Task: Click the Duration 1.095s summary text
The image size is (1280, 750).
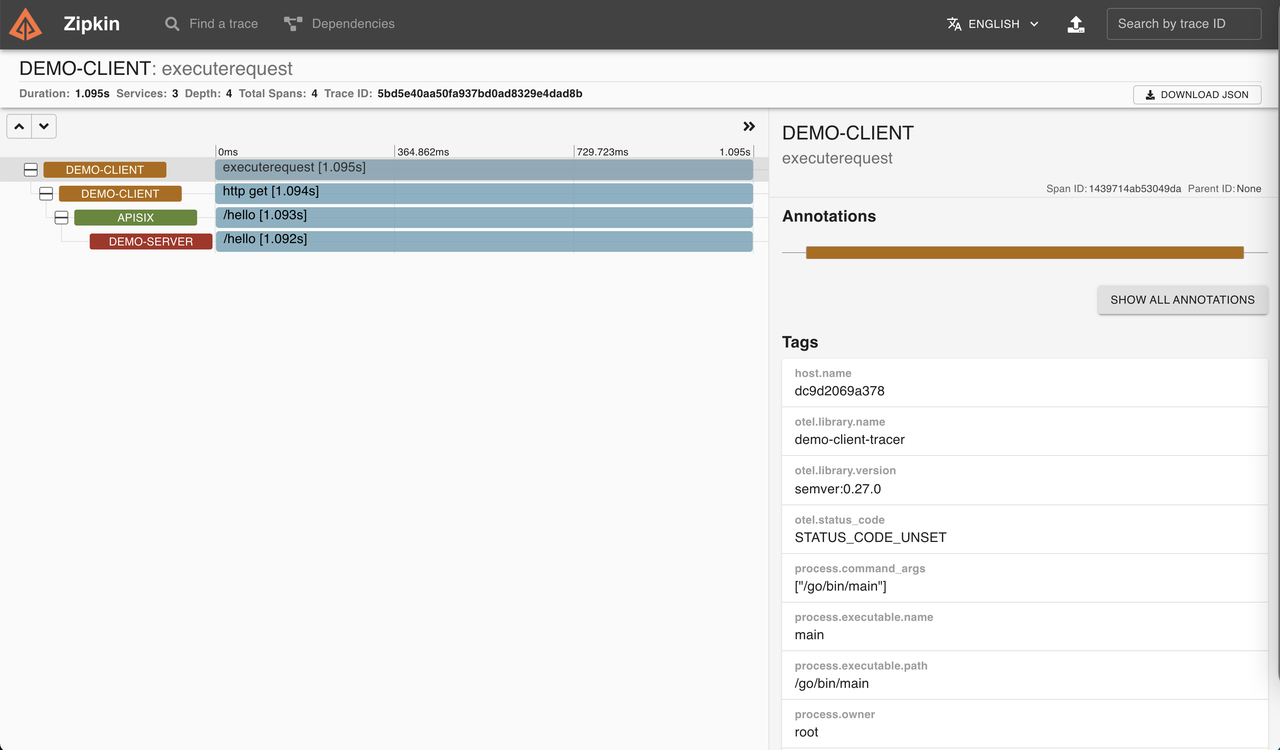Action: 64,94
